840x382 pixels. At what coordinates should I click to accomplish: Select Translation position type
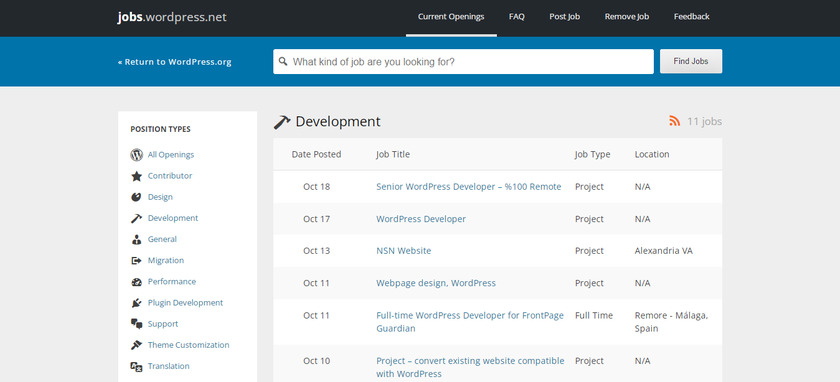(x=169, y=366)
